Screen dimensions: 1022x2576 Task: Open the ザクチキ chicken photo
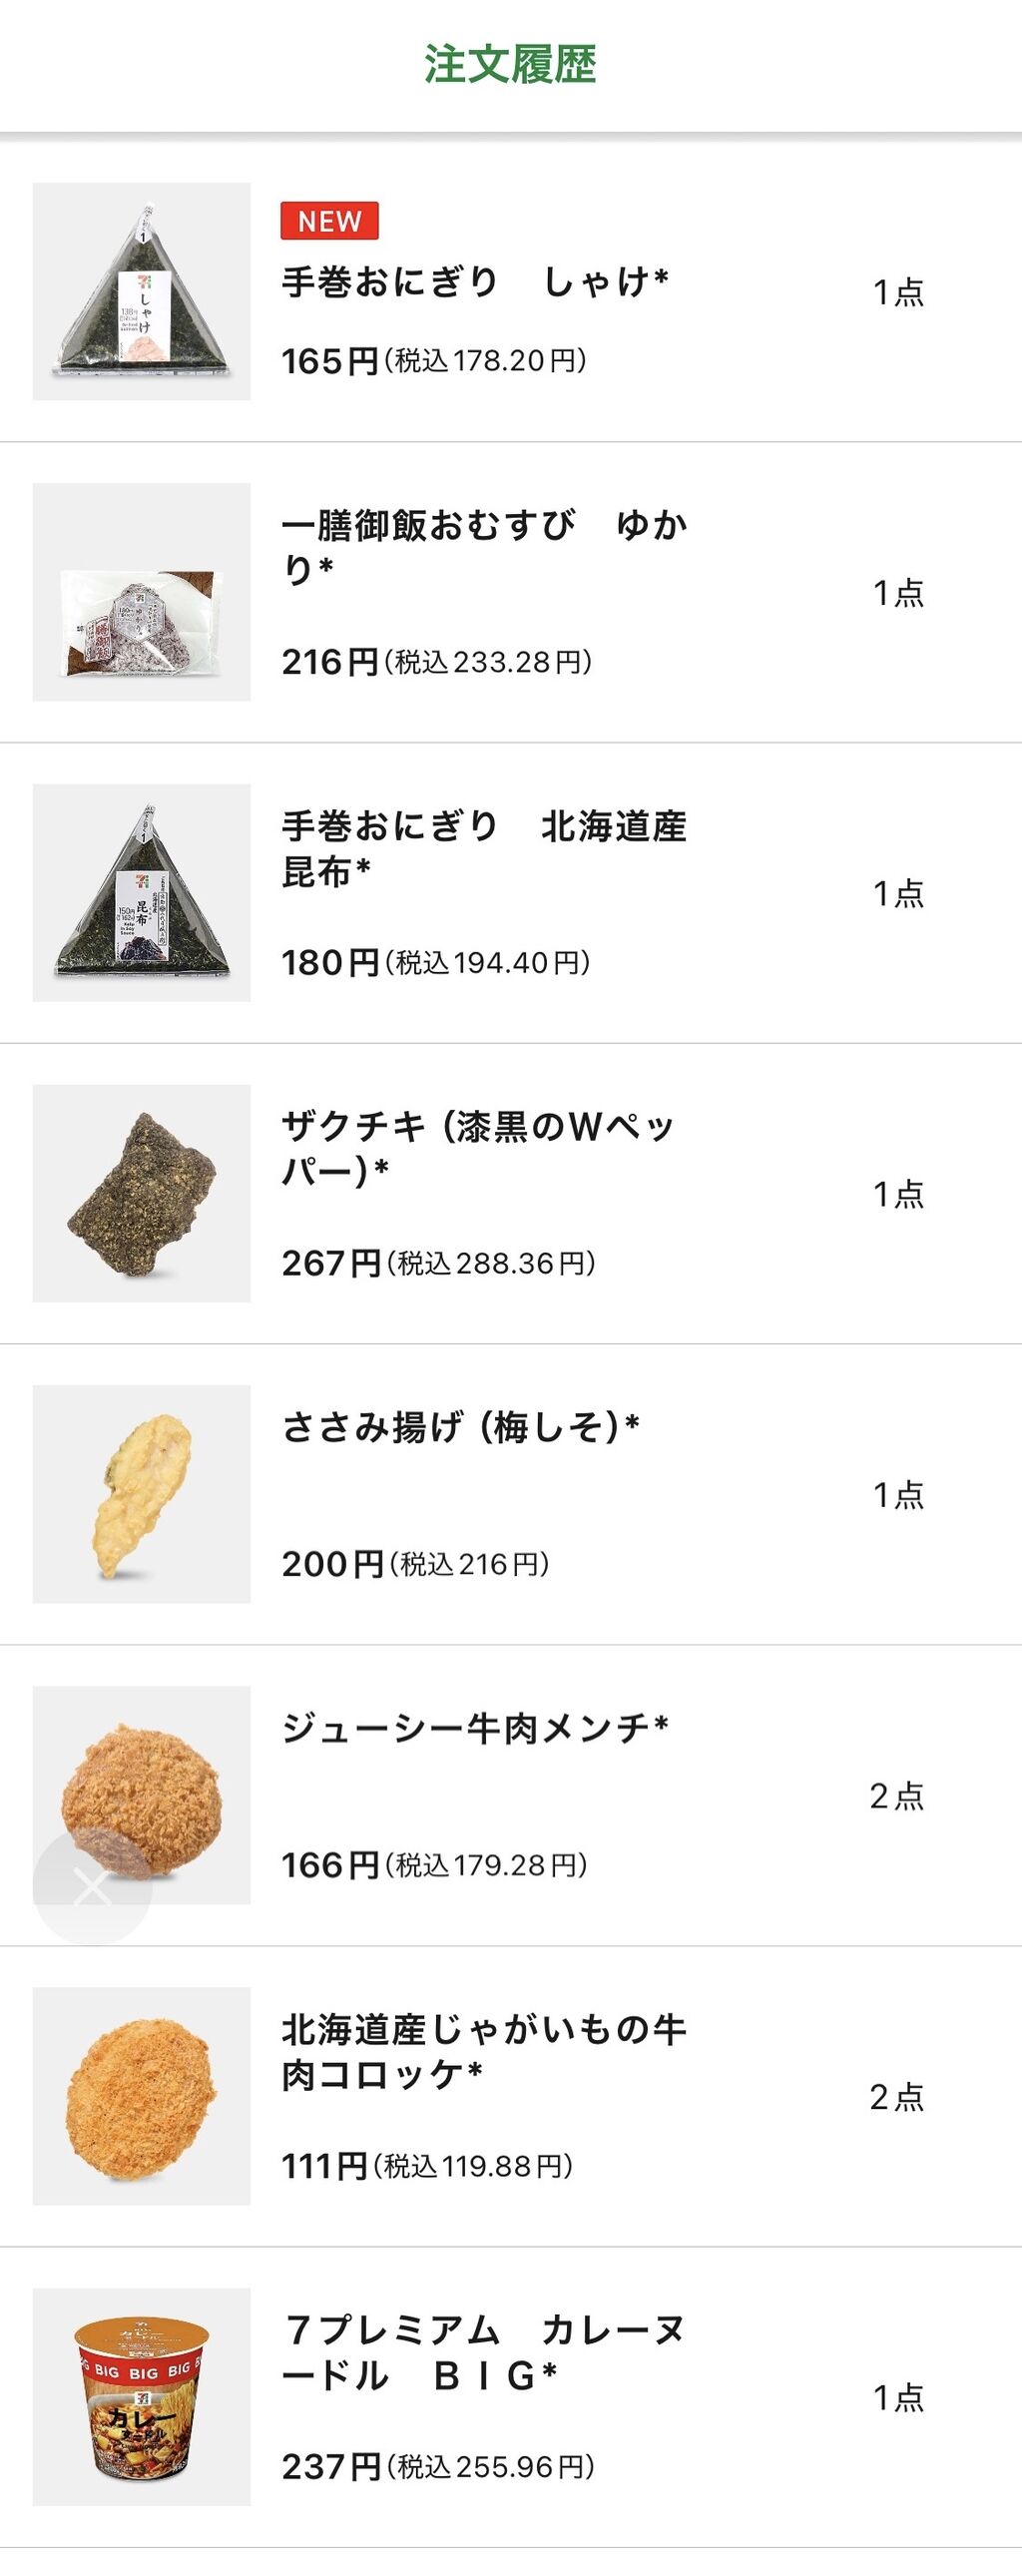(141, 1193)
